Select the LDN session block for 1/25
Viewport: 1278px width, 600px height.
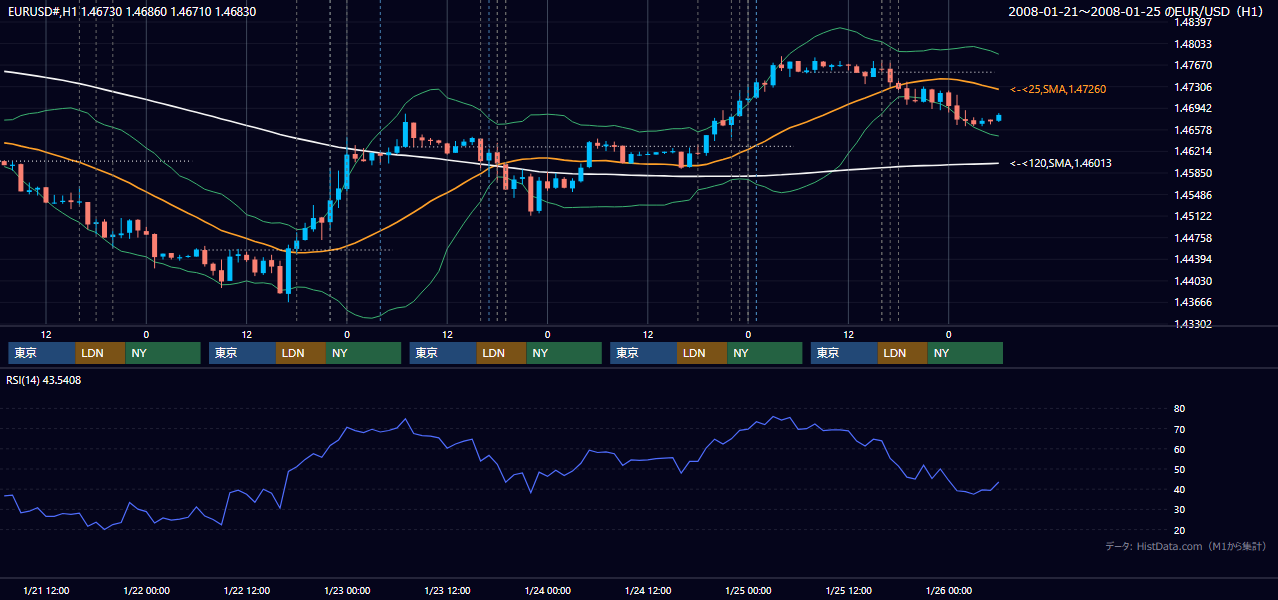[x=902, y=353]
